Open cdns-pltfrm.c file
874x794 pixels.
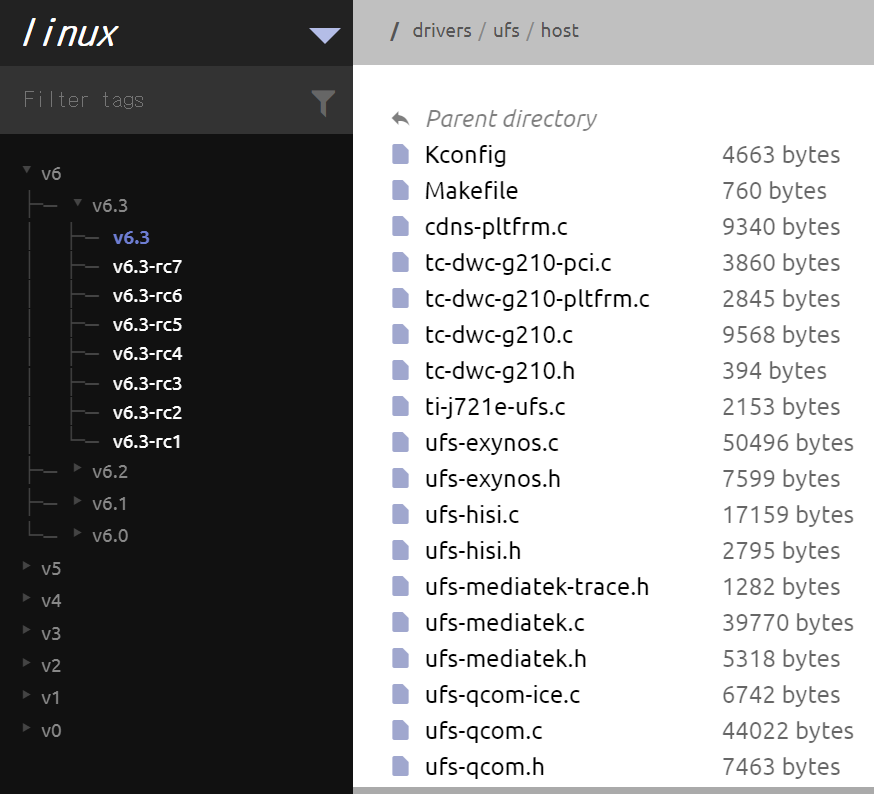(x=496, y=227)
